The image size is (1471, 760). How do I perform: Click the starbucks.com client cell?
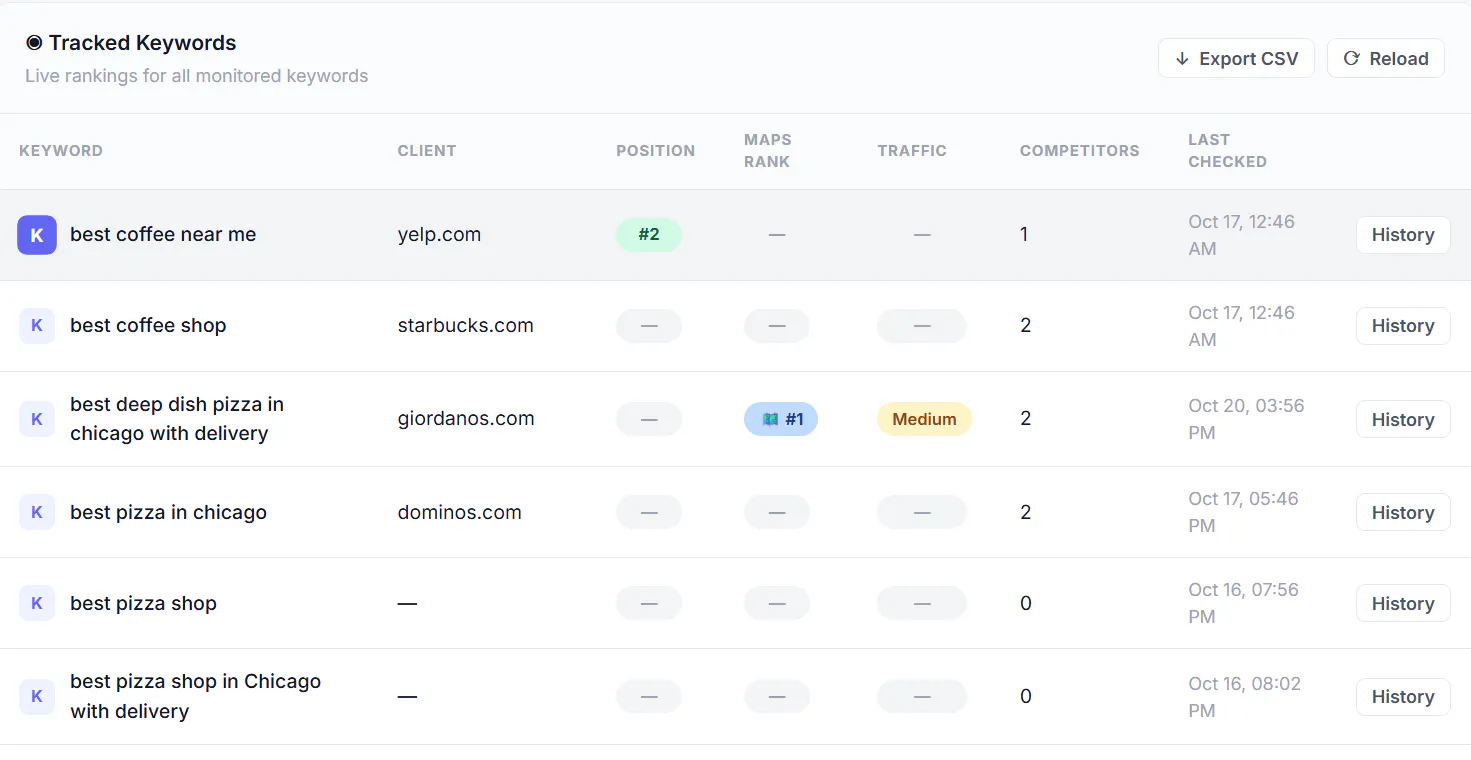[466, 326]
